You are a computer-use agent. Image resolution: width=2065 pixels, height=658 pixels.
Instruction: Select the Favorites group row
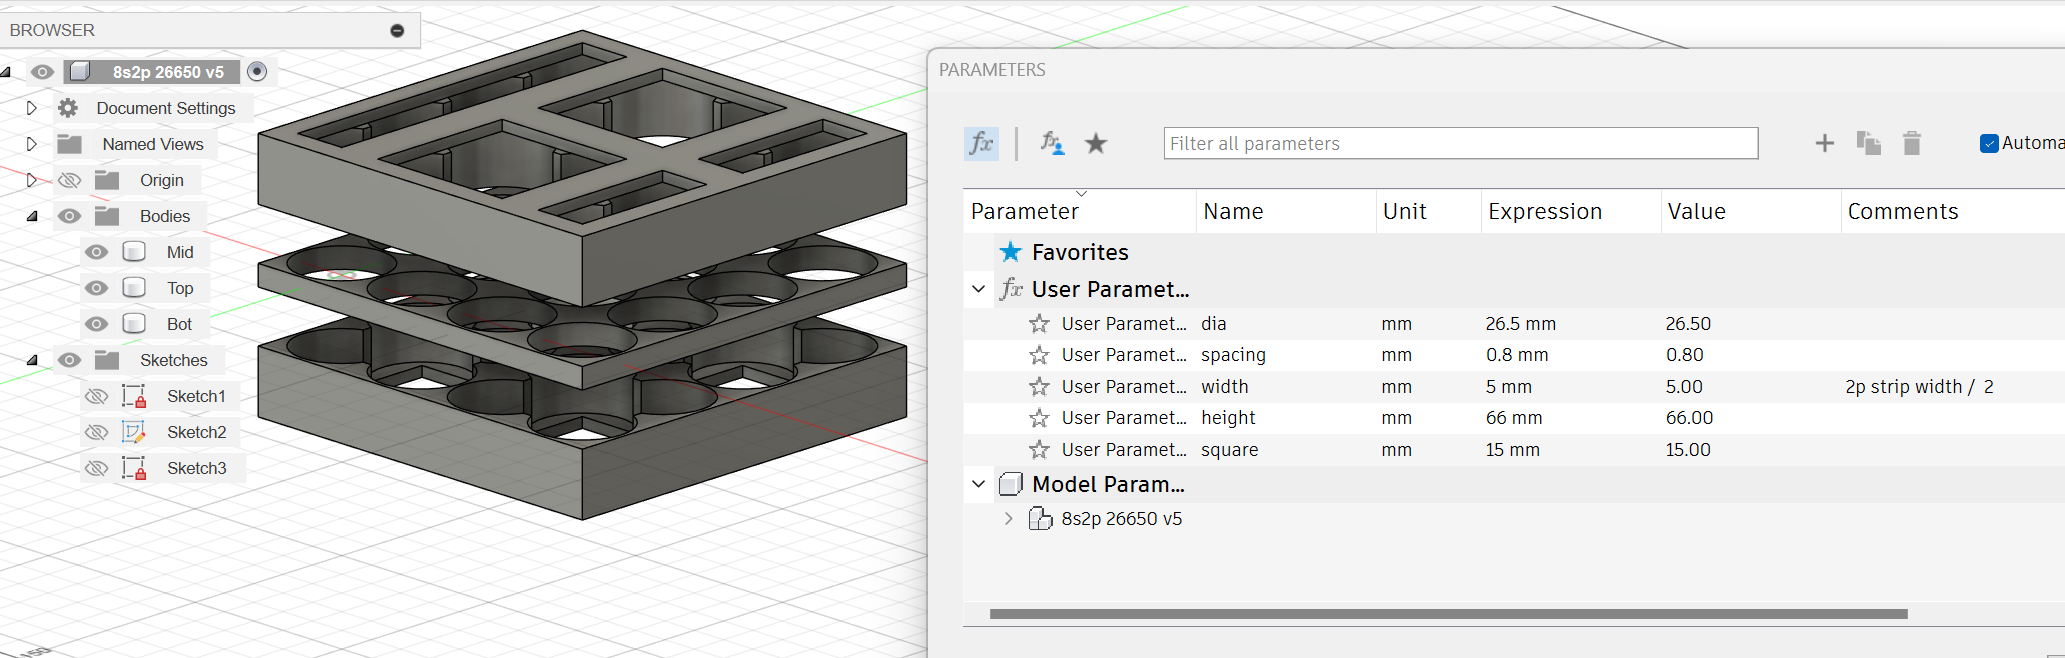tap(1514, 252)
